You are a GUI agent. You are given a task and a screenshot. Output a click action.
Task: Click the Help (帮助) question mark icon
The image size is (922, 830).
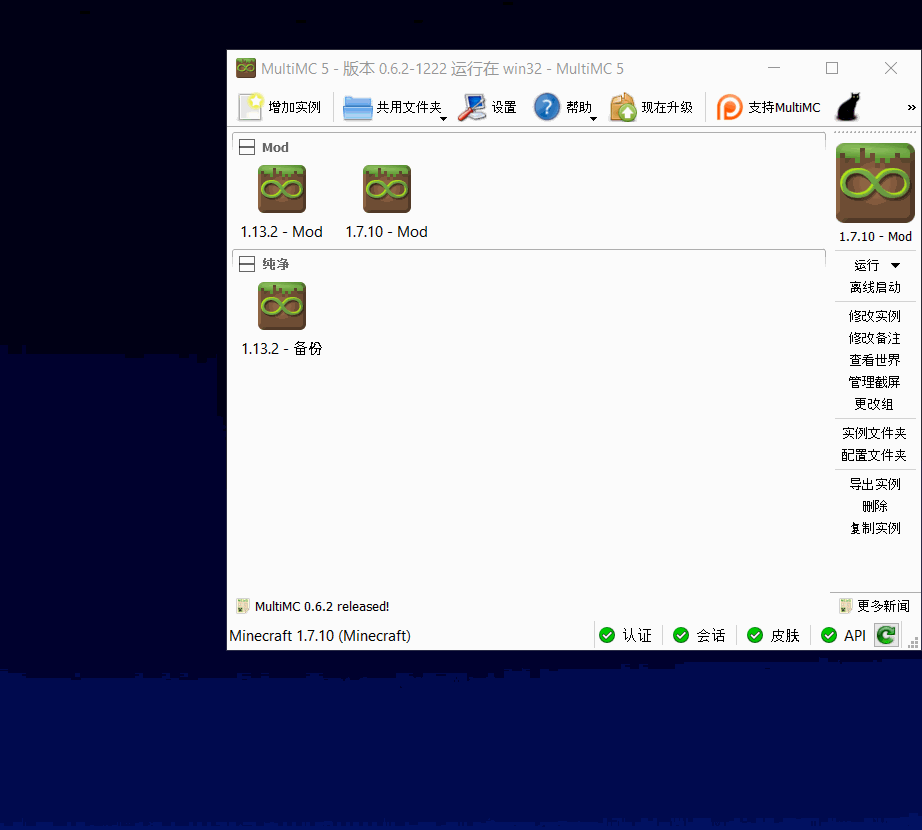click(x=546, y=108)
